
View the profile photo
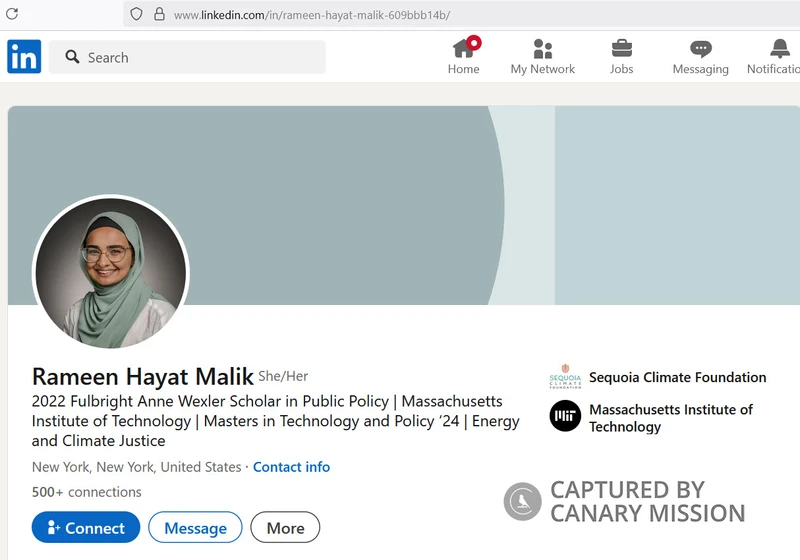[x=111, y=273]
